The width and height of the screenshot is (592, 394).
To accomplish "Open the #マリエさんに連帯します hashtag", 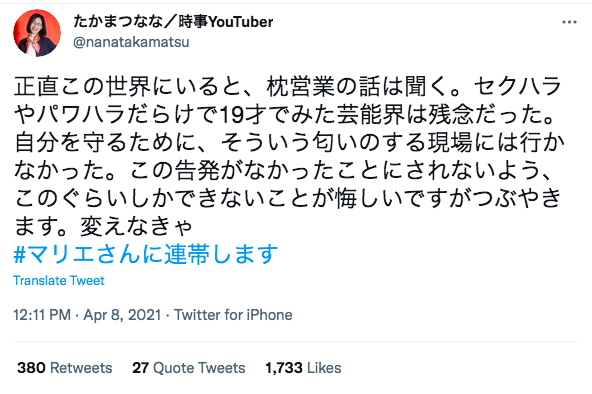I will 145,253.
